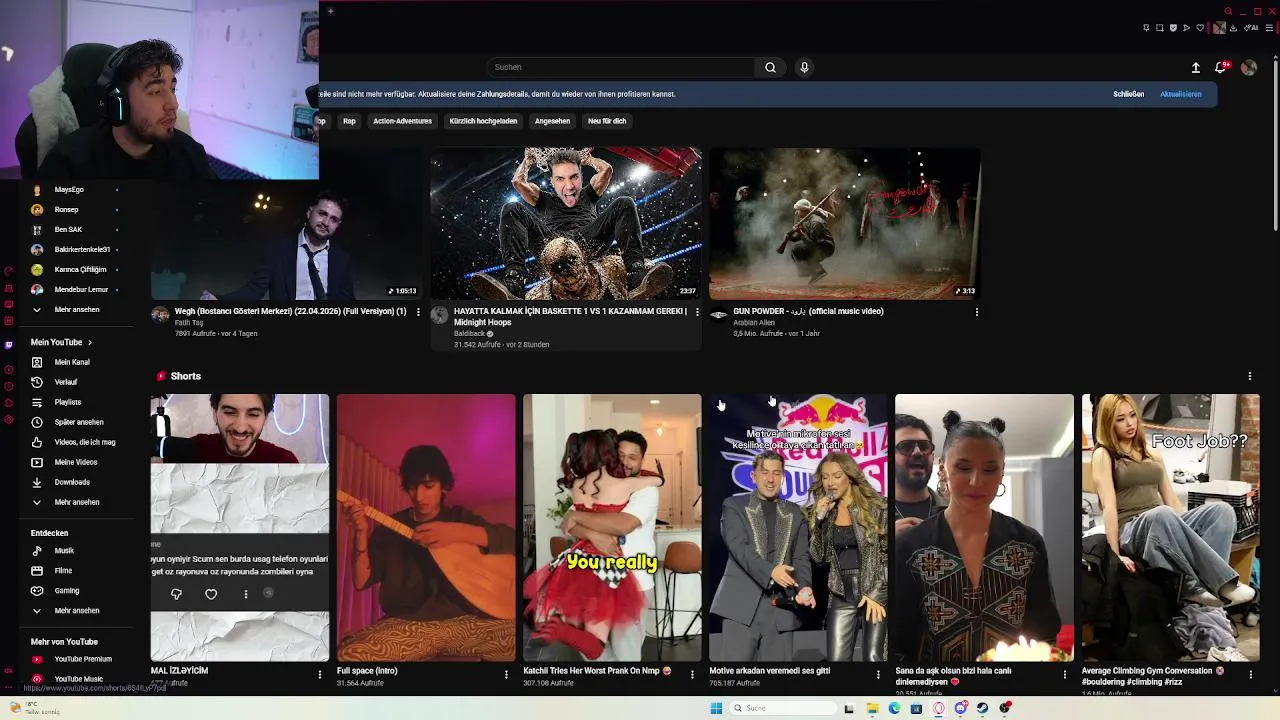Click the Windows taskbar search box

tap(783, 708)
